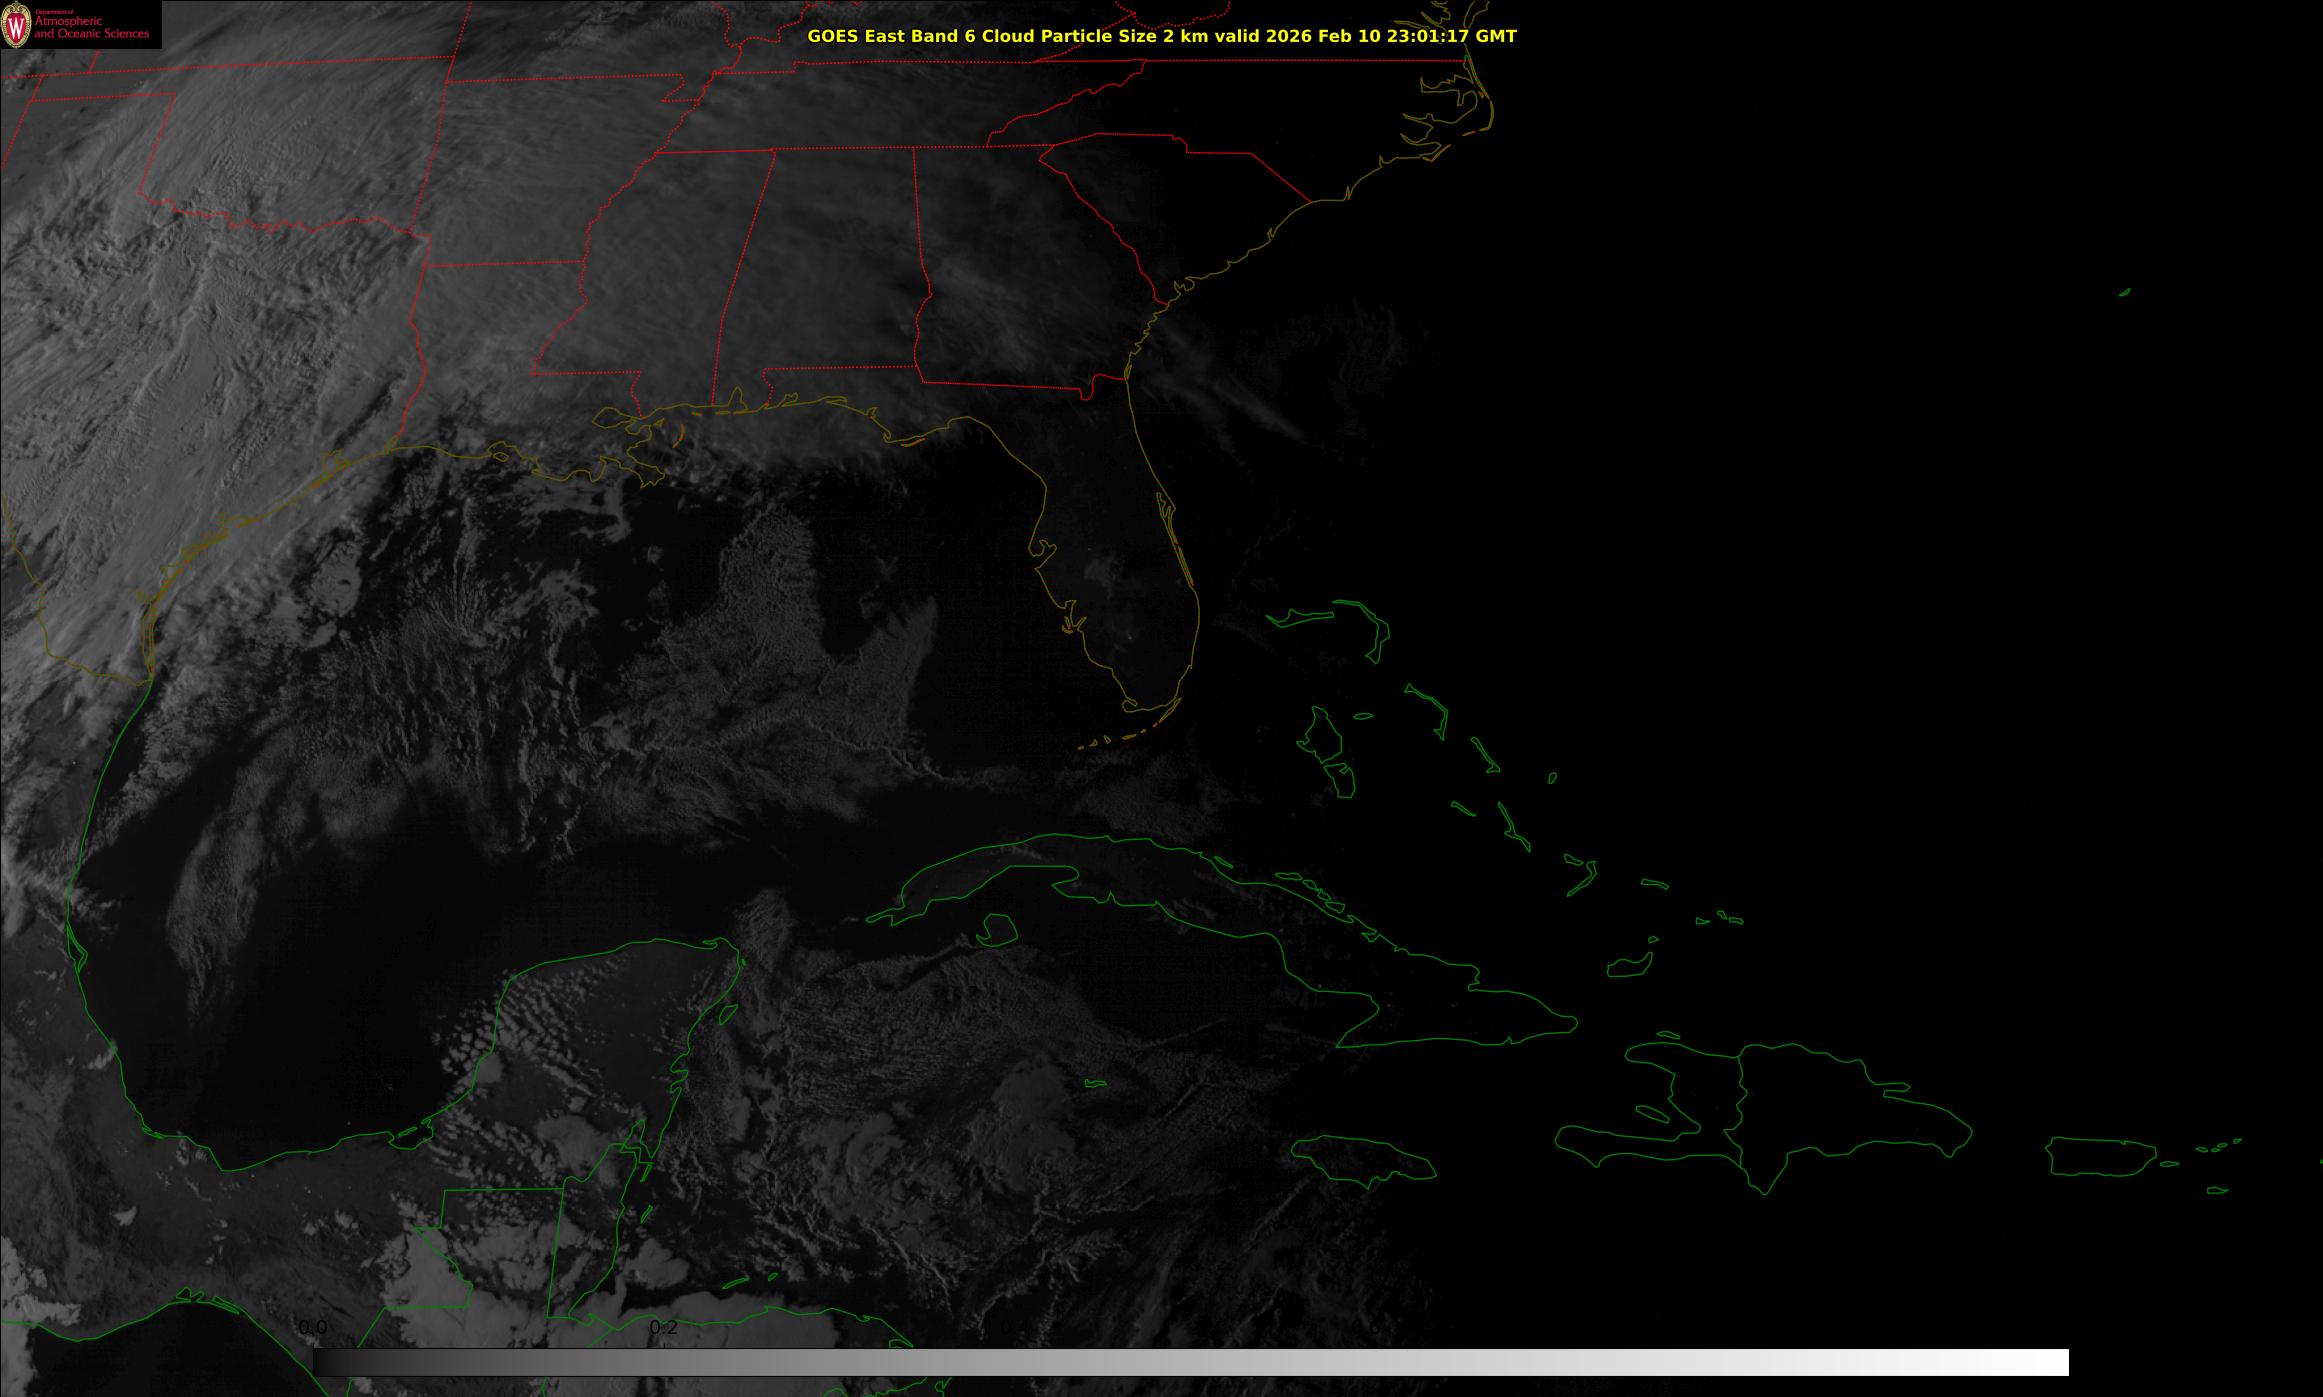The height and width of the screenshot is (1397, 2323).
Task: Click the 0.2 colorbar tick label
Action: click(x=663, y=1328)
